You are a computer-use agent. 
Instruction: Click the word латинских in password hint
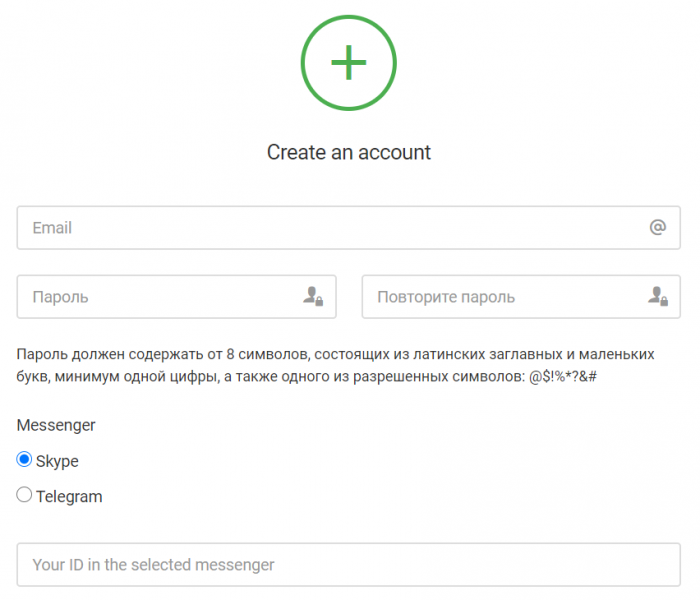pos(449,354)
